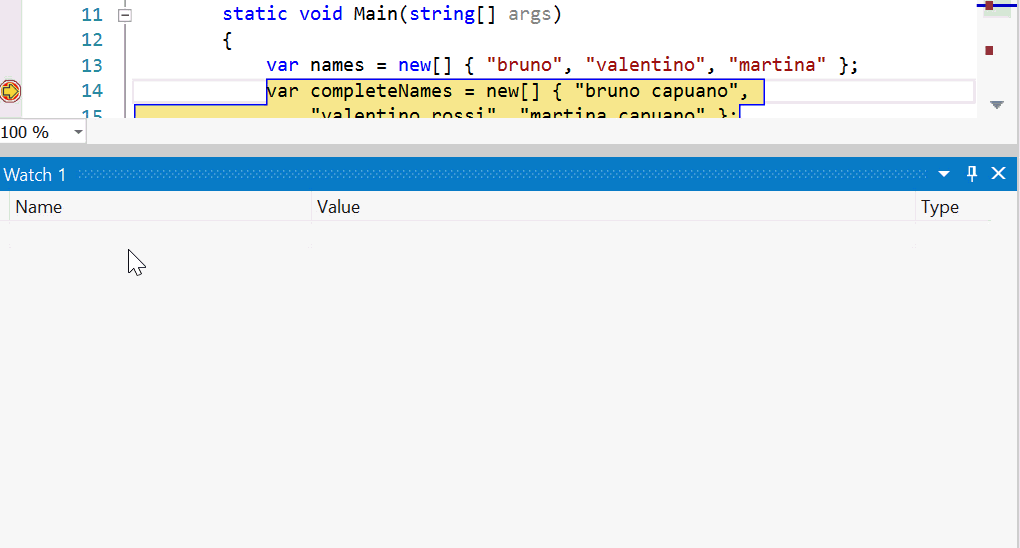Click on the "names" variable on line 13
1020x548 pixels.
click(x=337, y=66)
